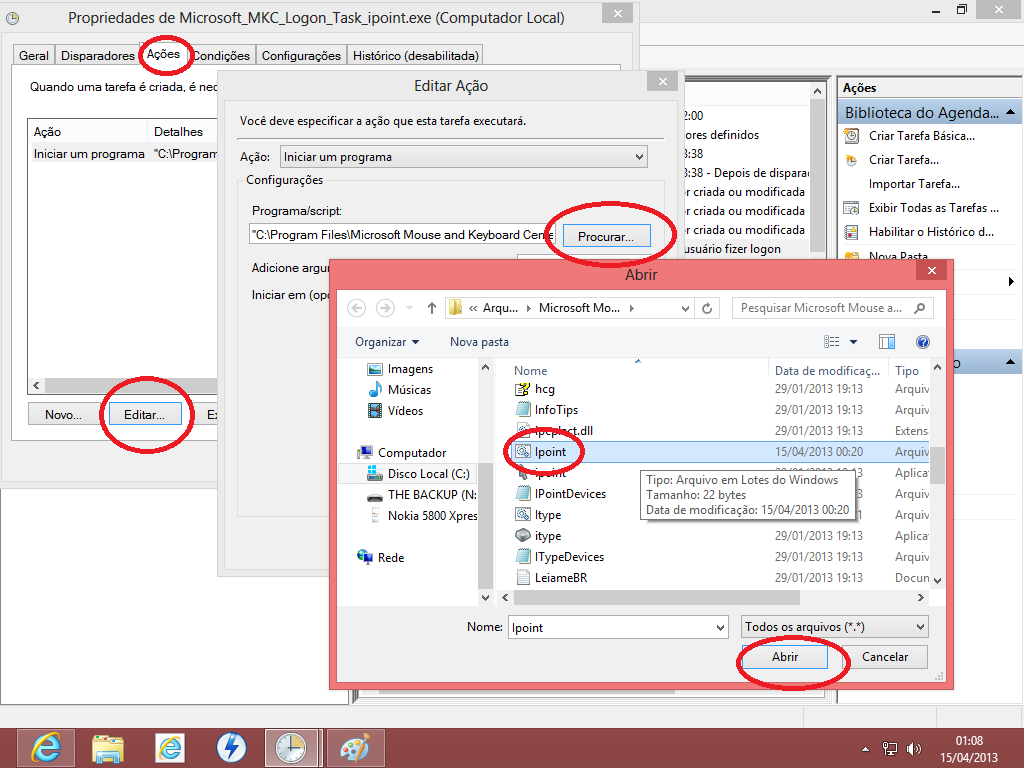
Task: Select Nokia 5800 Xpress device
Action: tap(422, 515)
